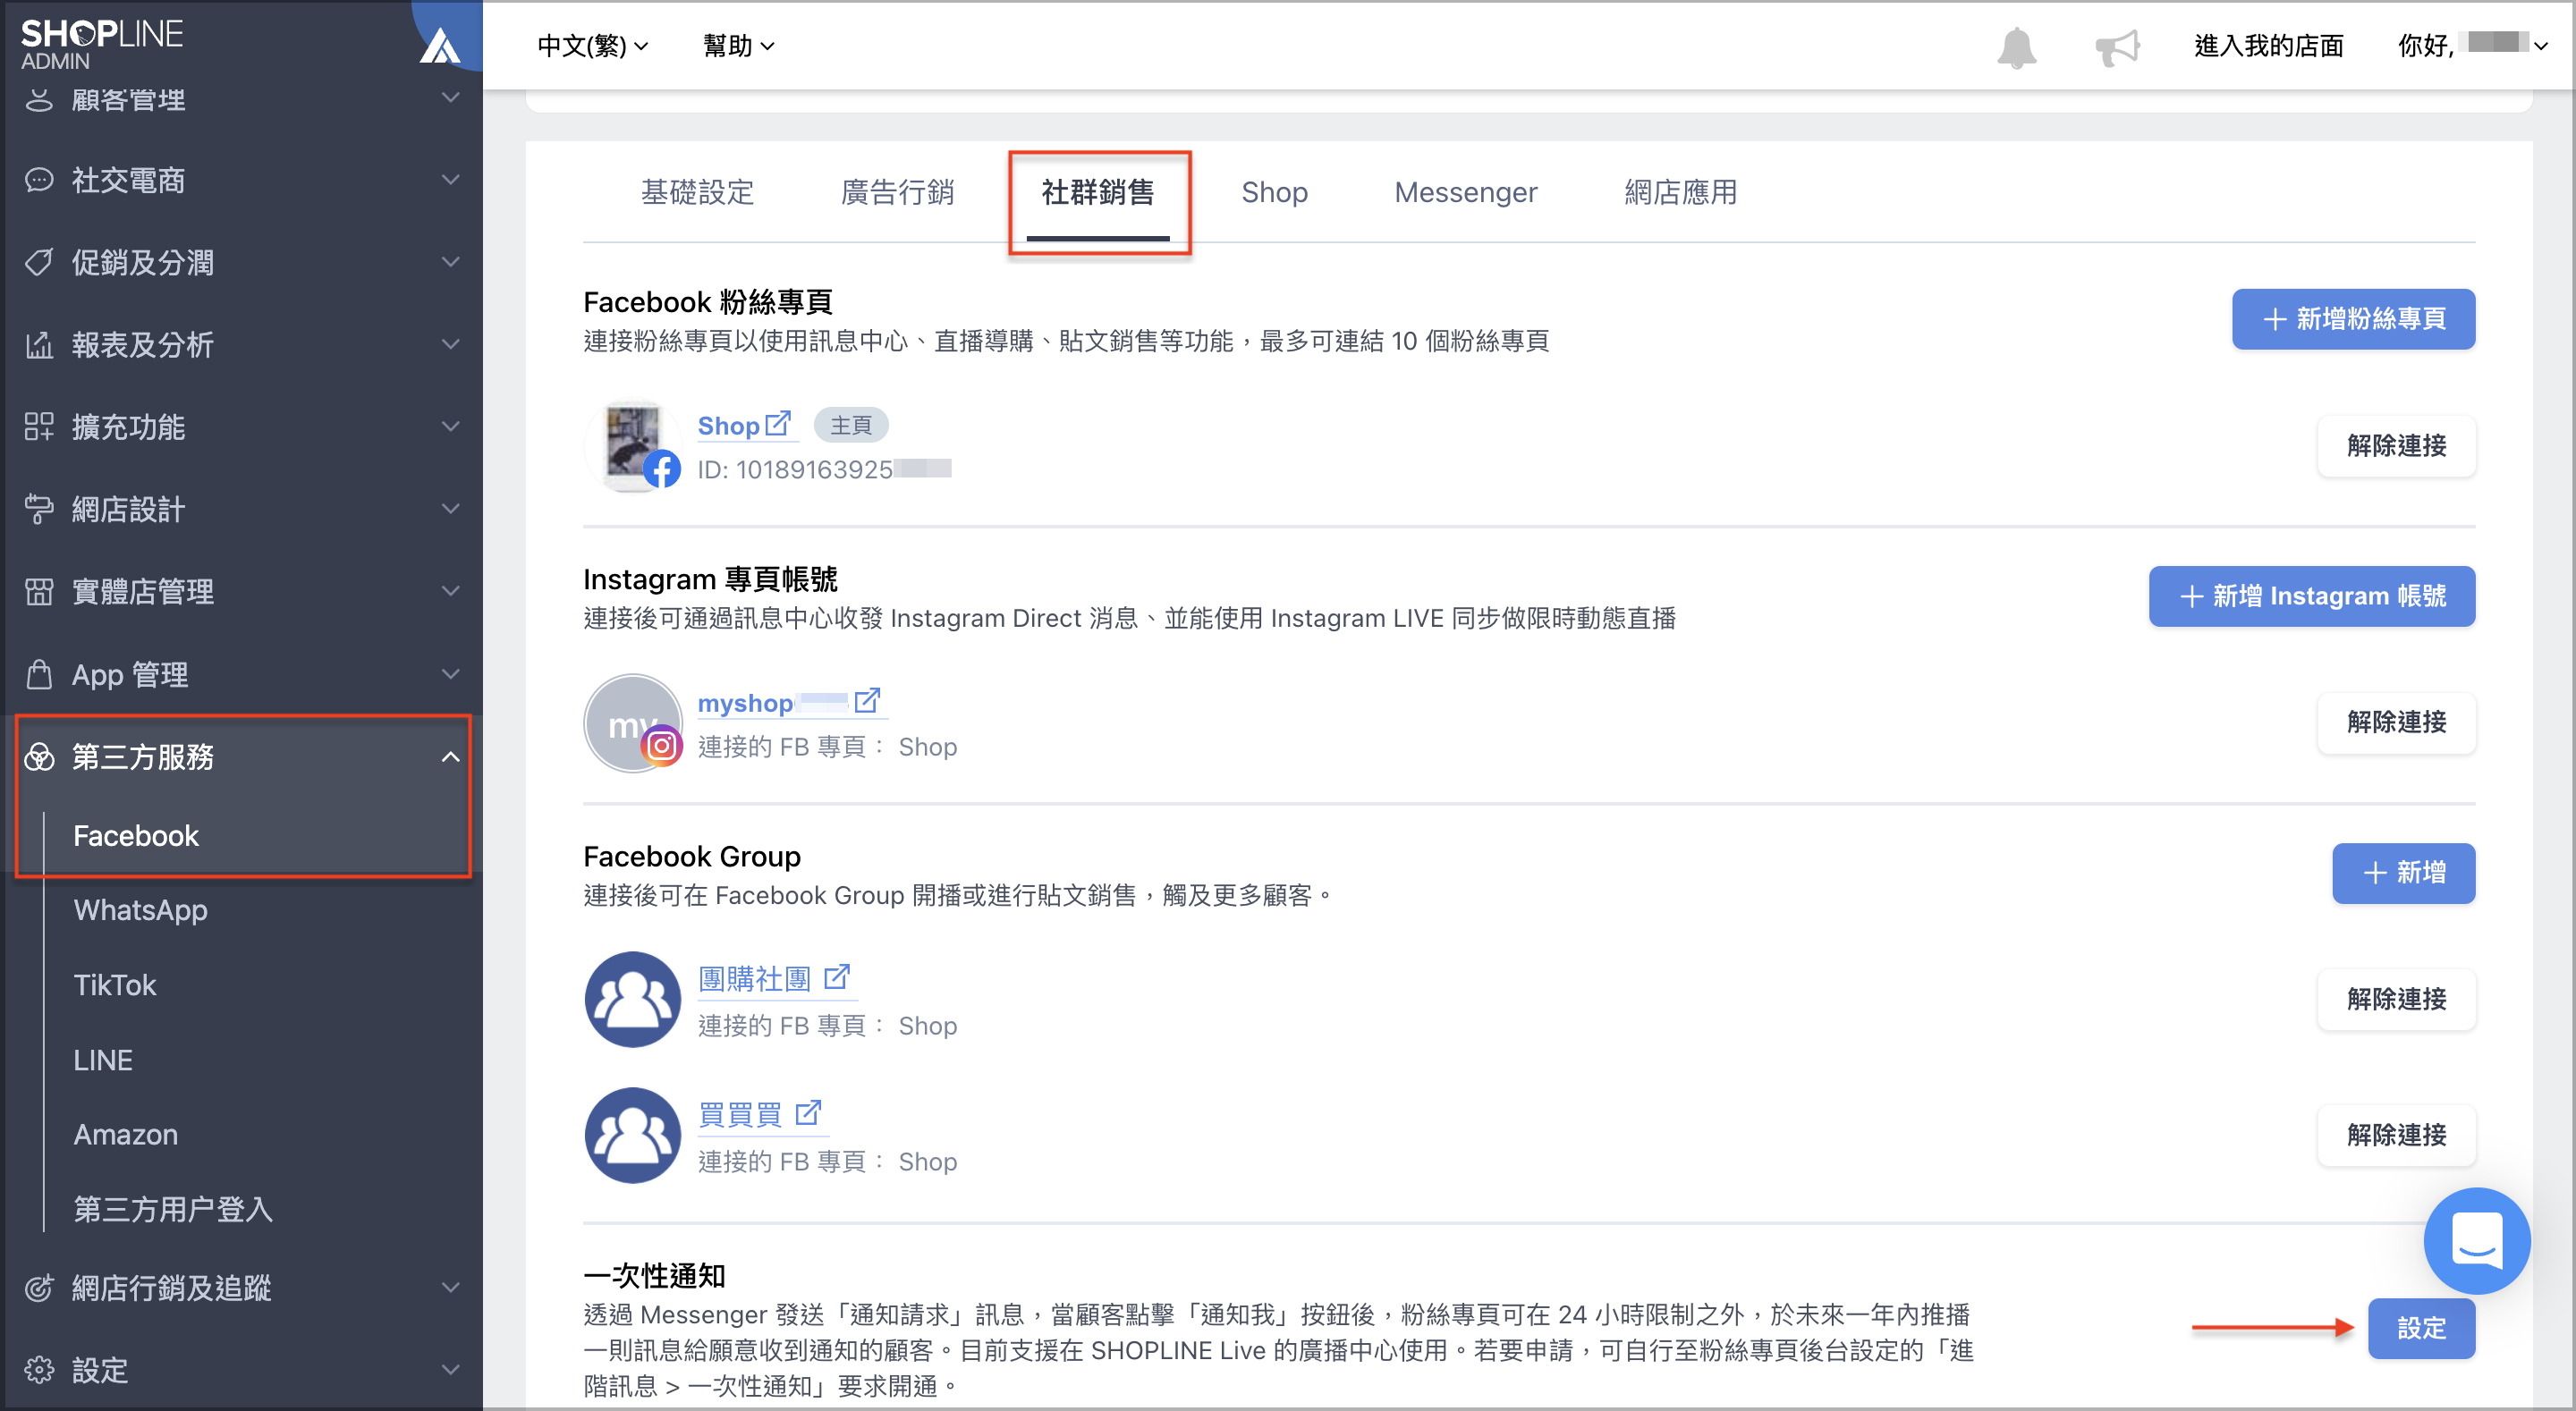
Task: Open 進入我的店面 link
Action: tap(2268, 46)
